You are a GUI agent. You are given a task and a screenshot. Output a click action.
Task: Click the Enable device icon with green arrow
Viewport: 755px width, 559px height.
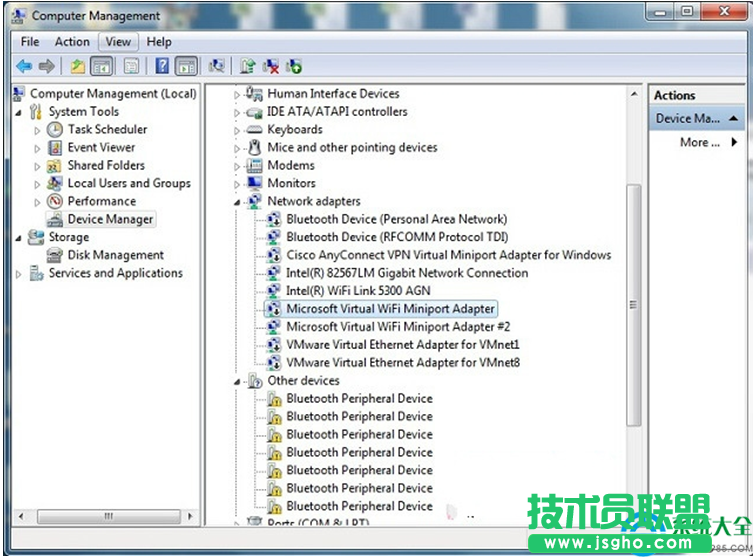pos(294,66)
